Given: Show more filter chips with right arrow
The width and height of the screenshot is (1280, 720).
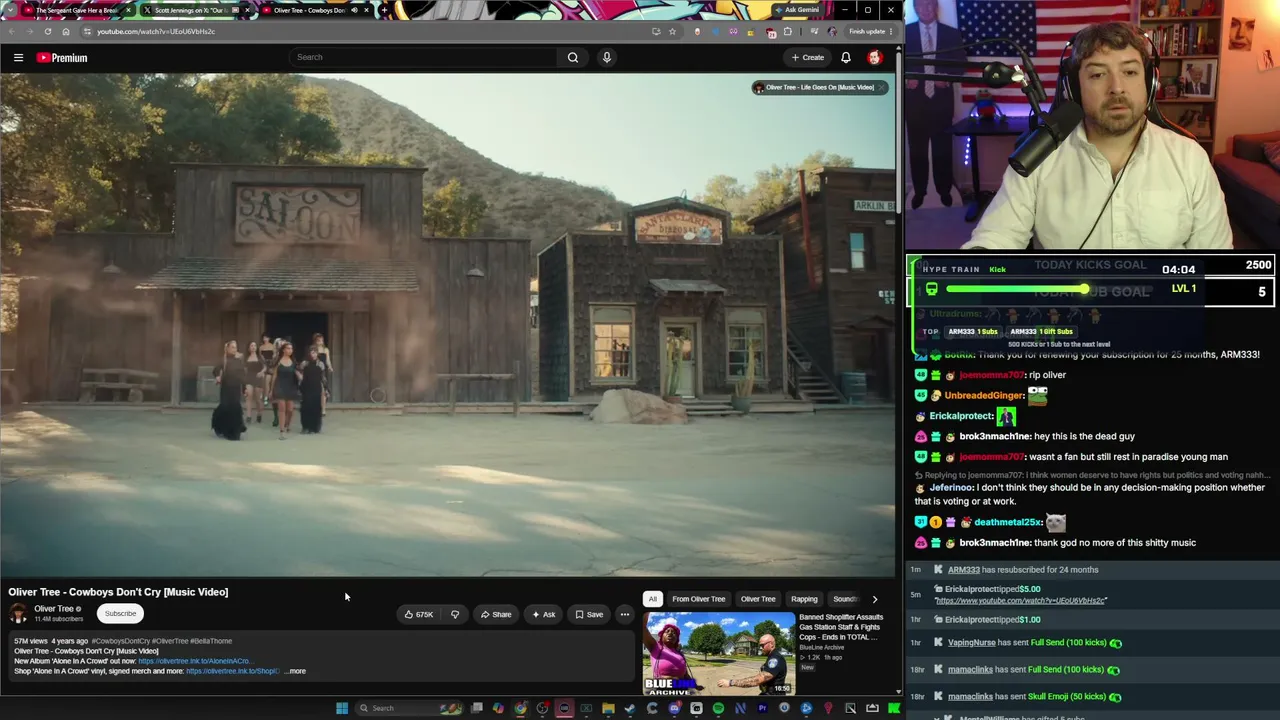Looking at the screenshot, I should (875, 599).
